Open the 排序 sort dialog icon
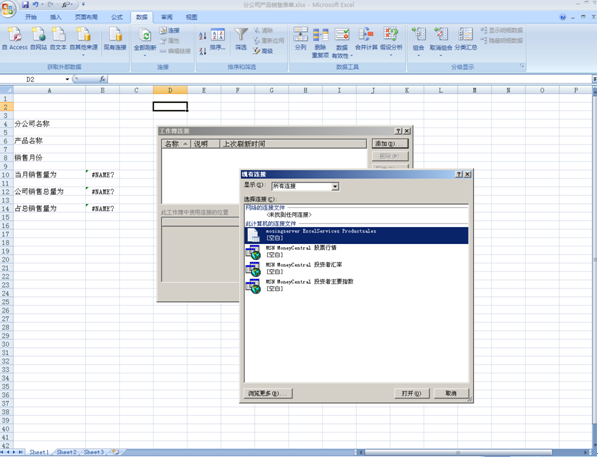Viewport: 598px width, 458px height. pos(218,35)
